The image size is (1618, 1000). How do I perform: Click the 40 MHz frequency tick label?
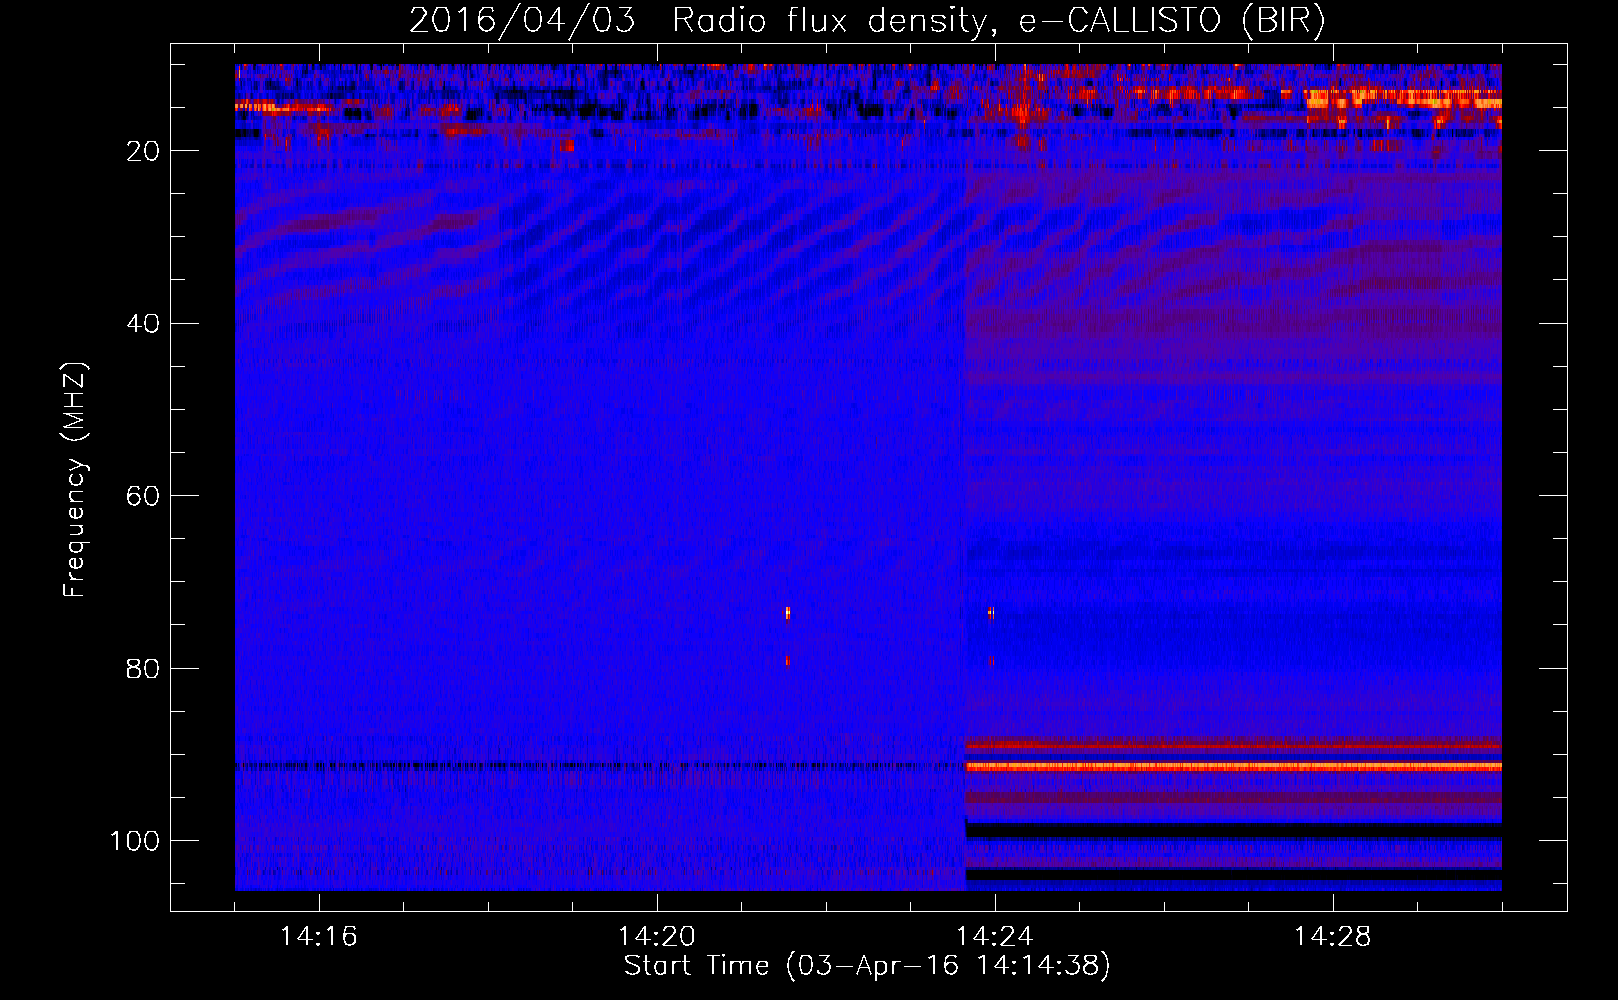coord(144,324)
